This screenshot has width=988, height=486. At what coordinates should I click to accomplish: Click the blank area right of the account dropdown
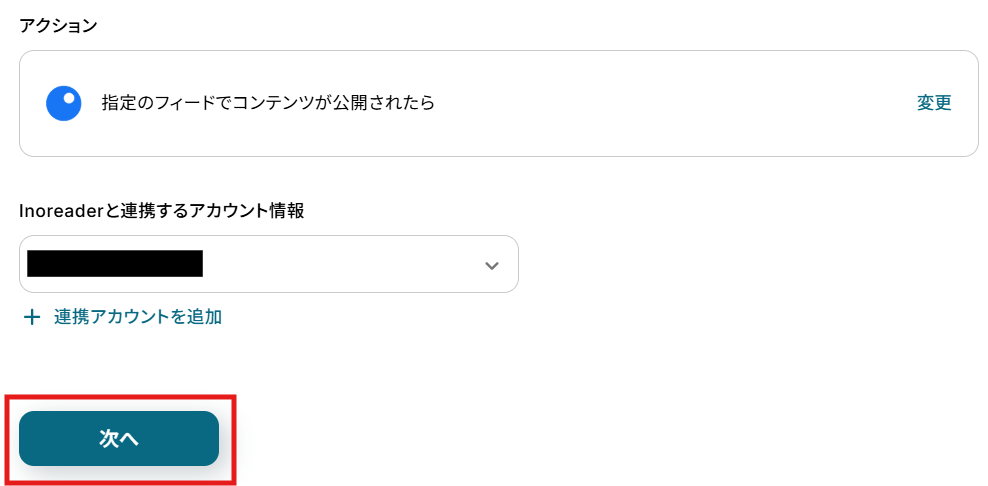pos(740,264)
